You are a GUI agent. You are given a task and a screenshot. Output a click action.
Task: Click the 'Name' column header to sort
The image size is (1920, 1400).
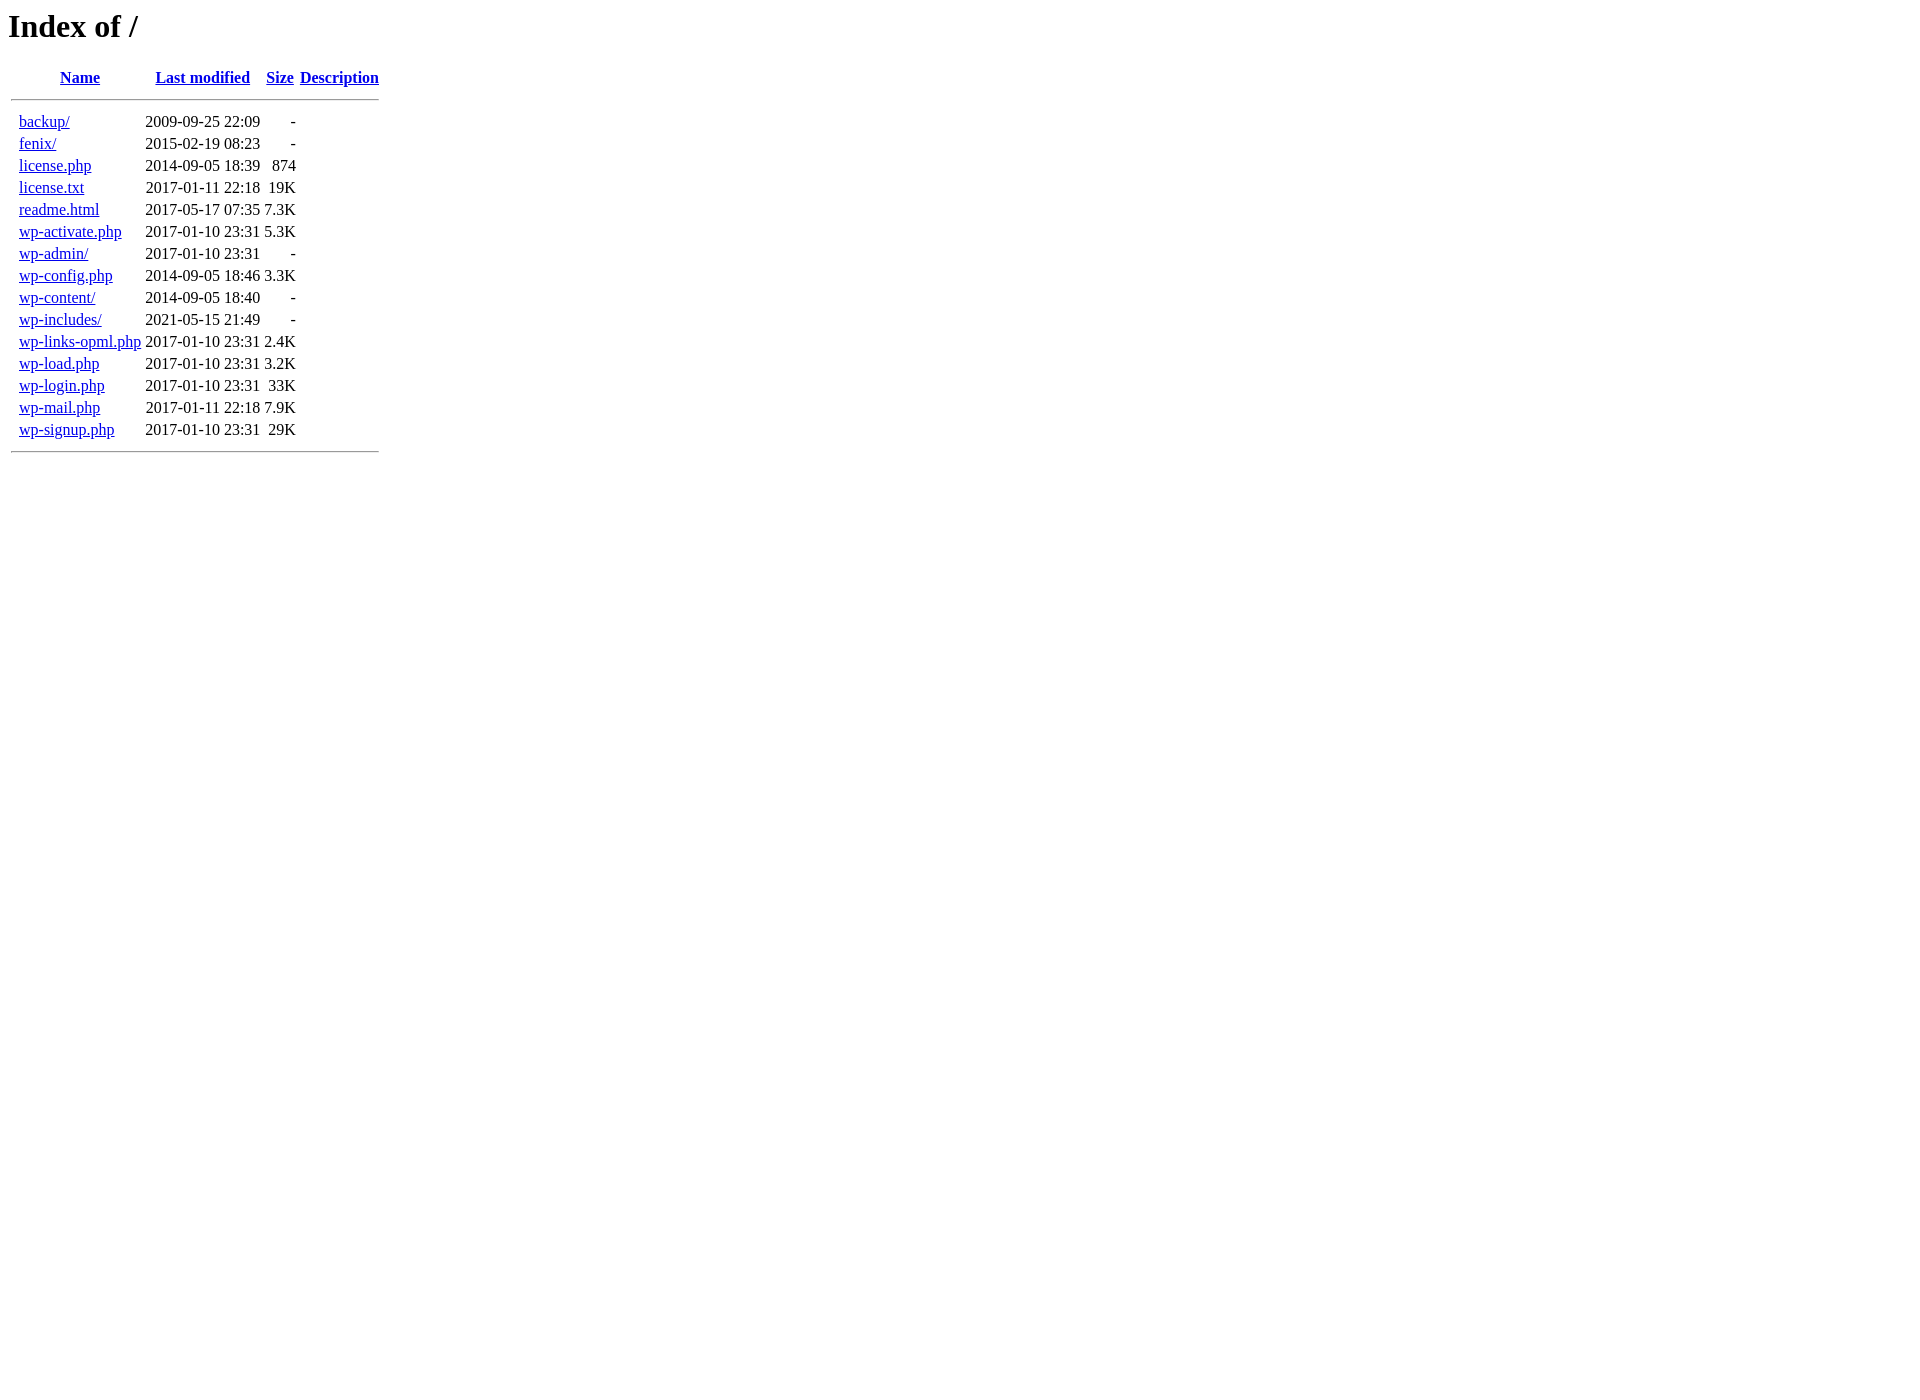(x=79, y=78)
